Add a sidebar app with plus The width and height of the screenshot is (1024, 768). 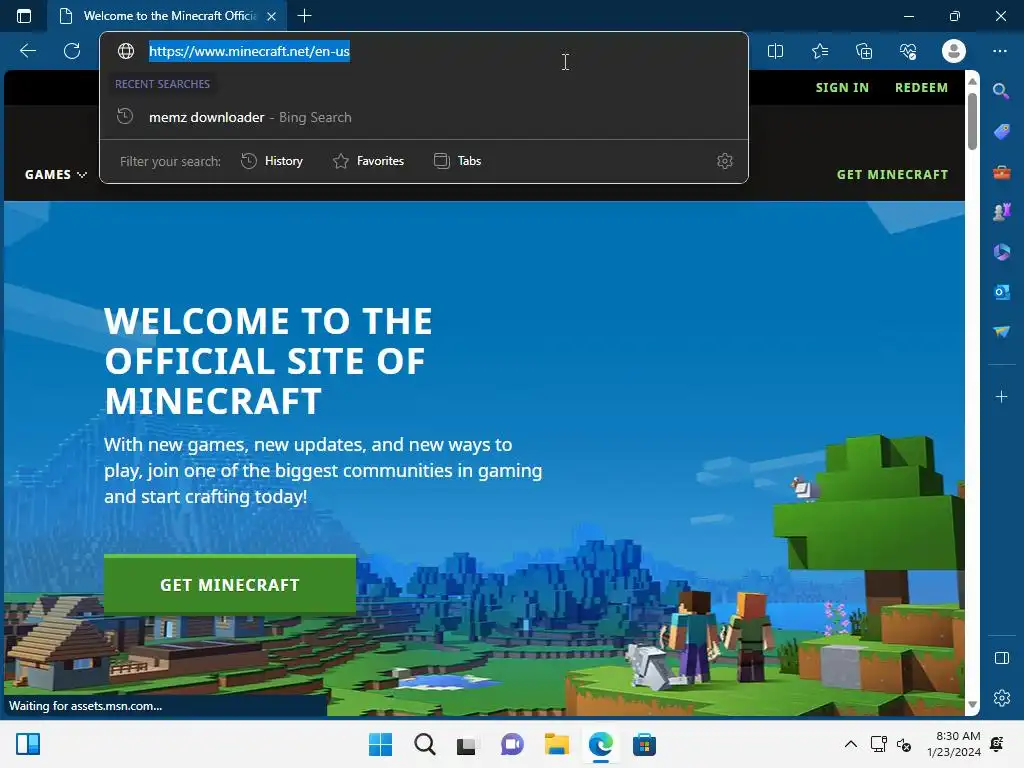coord(1001,396)
